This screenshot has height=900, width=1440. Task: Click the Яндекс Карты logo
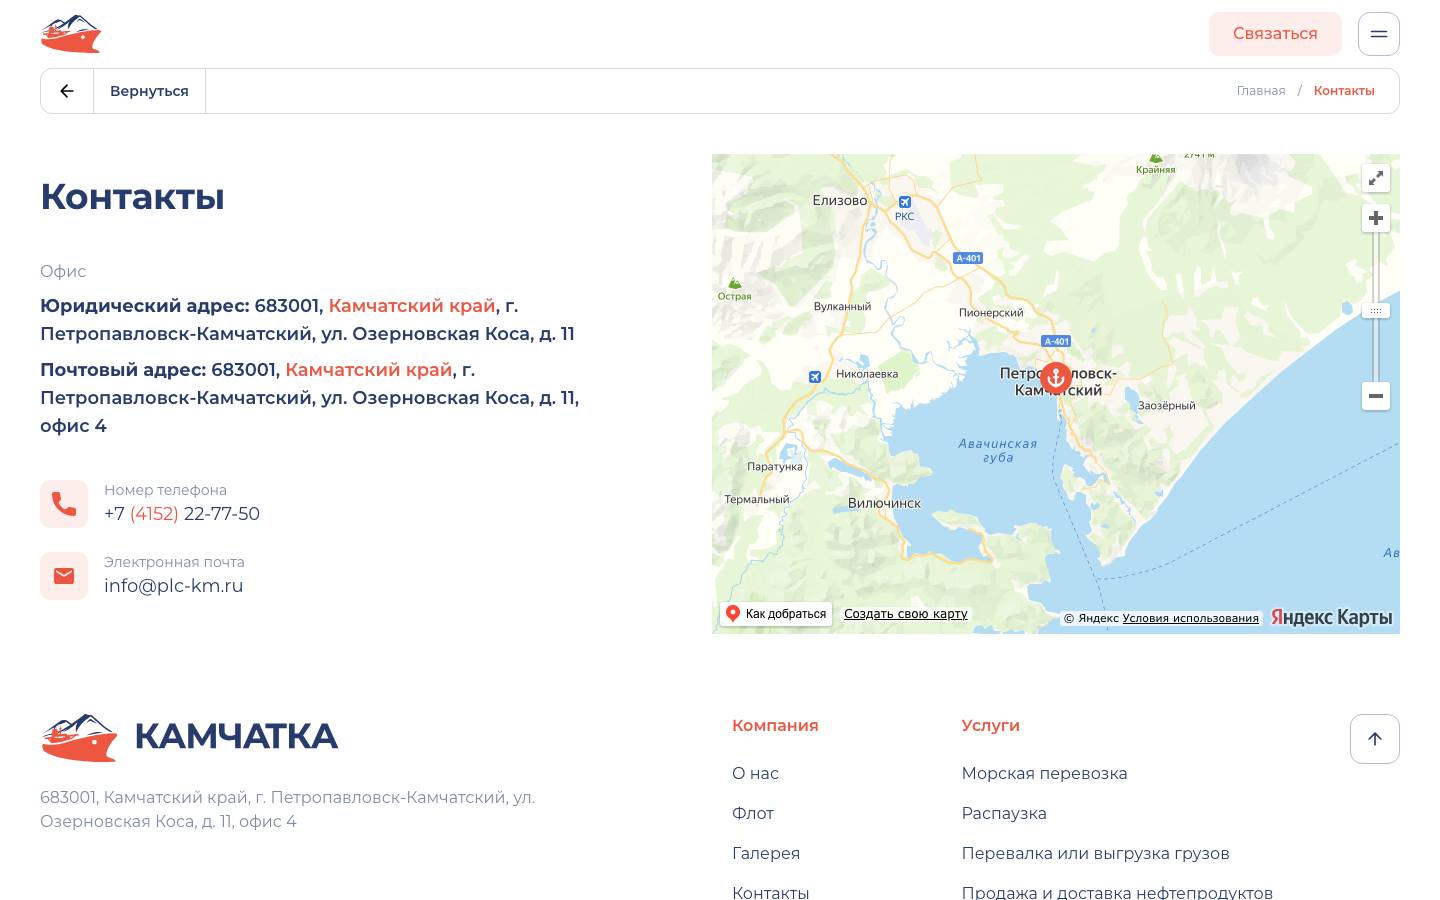click(1331, 617)
